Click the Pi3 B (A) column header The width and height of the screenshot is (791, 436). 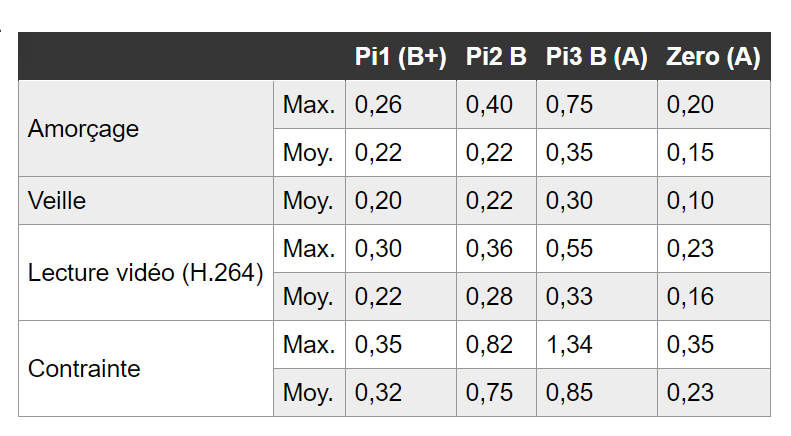(x=596, y=57)
